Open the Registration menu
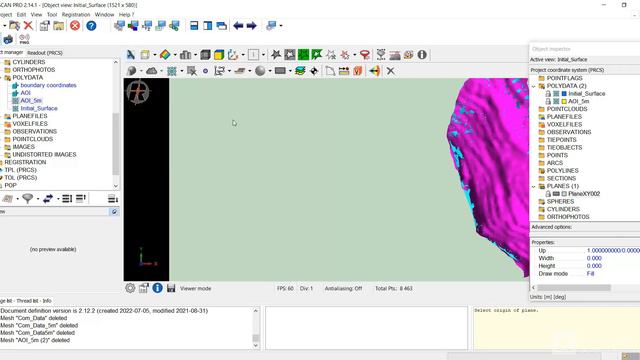Screen dimensions: 640x360 (x=76, y=15)
